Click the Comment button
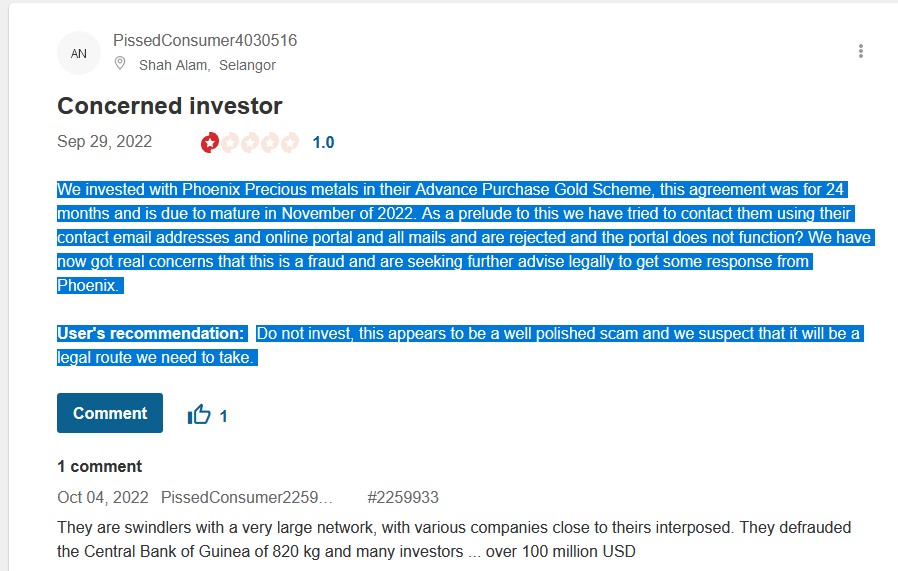Screen dimensions: 898x571 110,413
